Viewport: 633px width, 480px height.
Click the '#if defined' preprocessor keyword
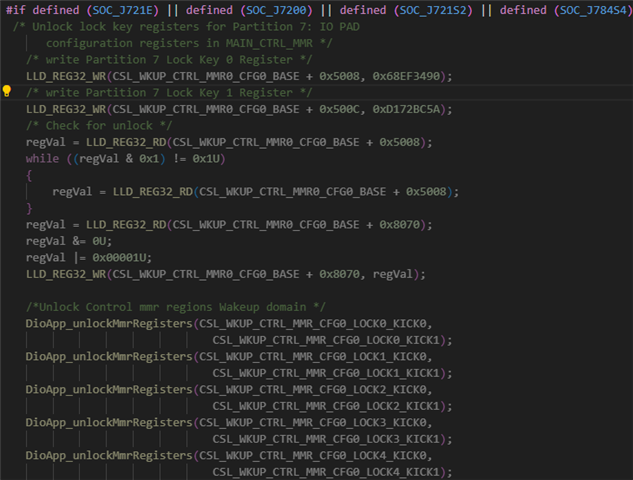42,10
